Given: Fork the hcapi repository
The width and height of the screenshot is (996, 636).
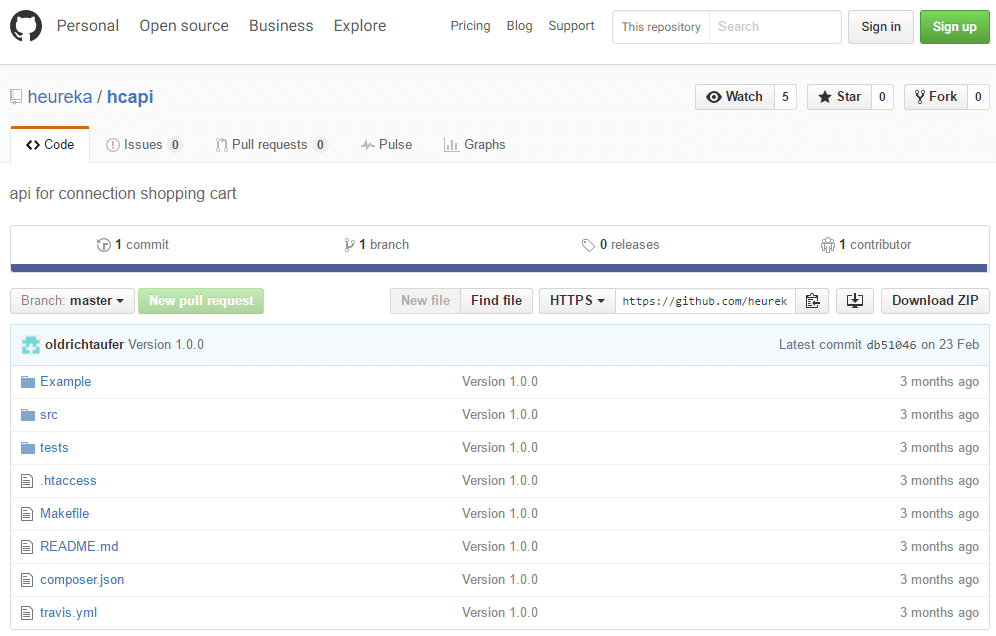Looking at the screenshot, I should pos(936,97).
